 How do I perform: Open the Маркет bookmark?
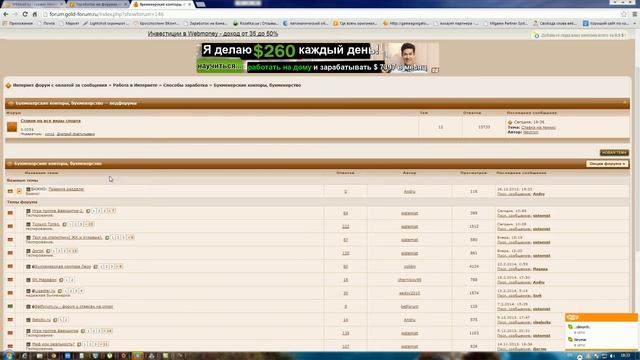[x=69, y=24]
